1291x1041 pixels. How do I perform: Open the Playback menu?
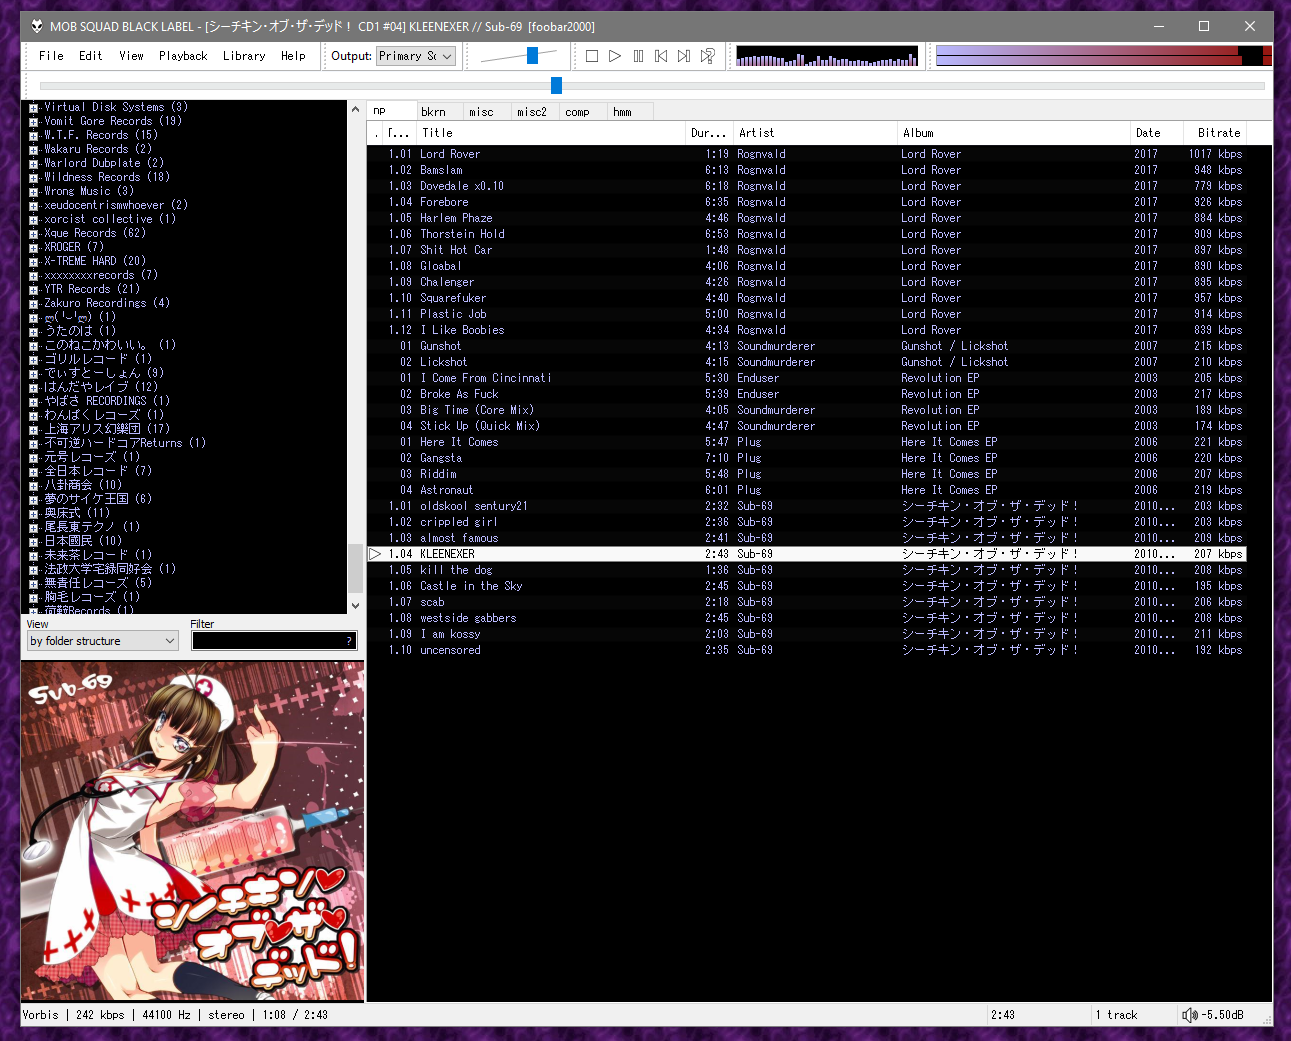coord(183,56)
